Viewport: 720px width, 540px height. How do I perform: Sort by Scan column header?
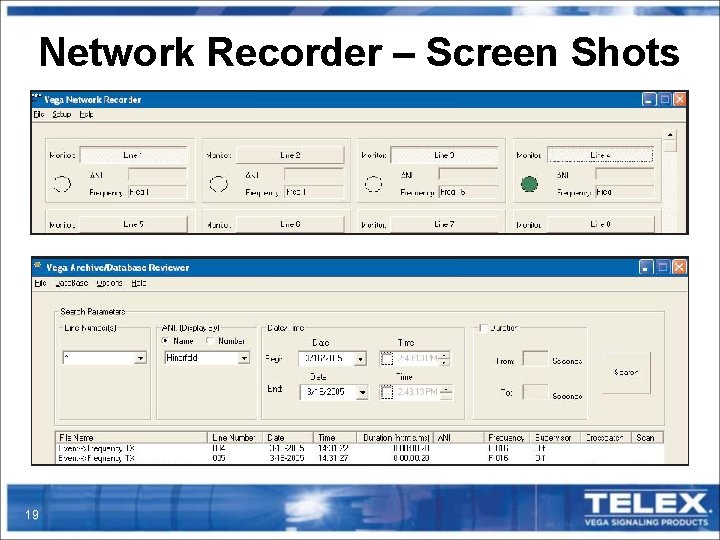[647, 438]
